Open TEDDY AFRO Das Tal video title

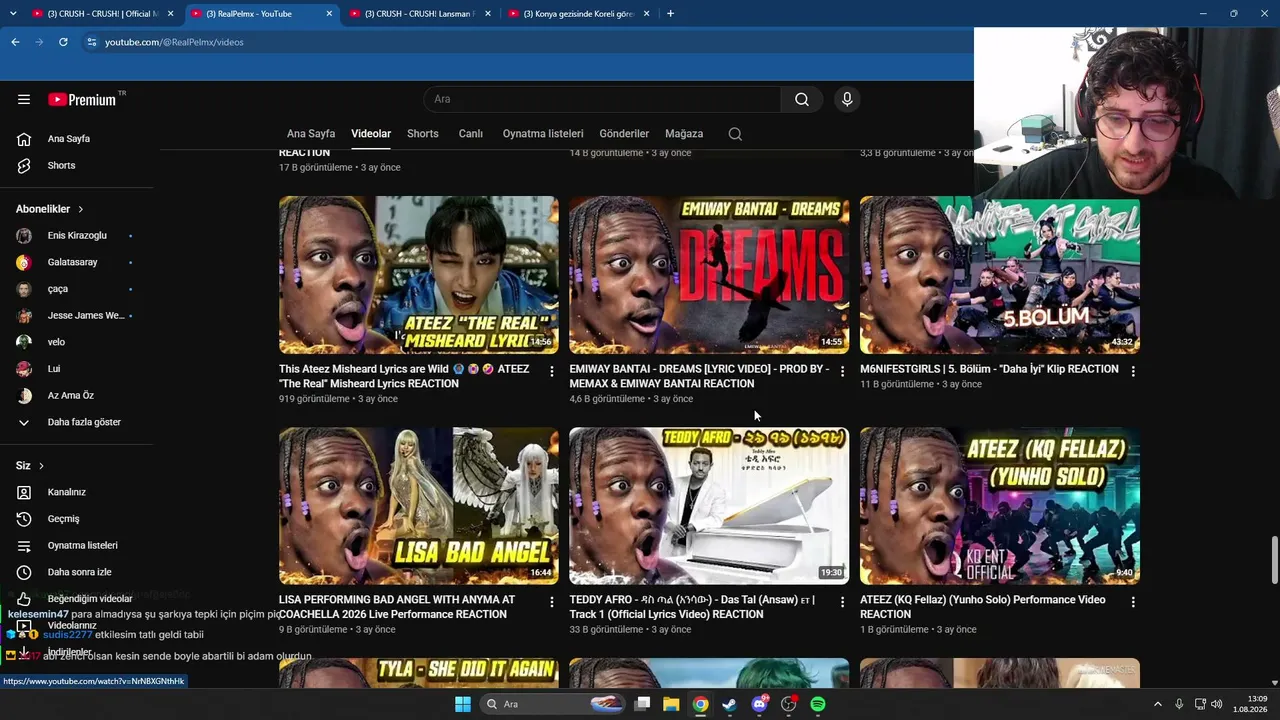(692, 607)
